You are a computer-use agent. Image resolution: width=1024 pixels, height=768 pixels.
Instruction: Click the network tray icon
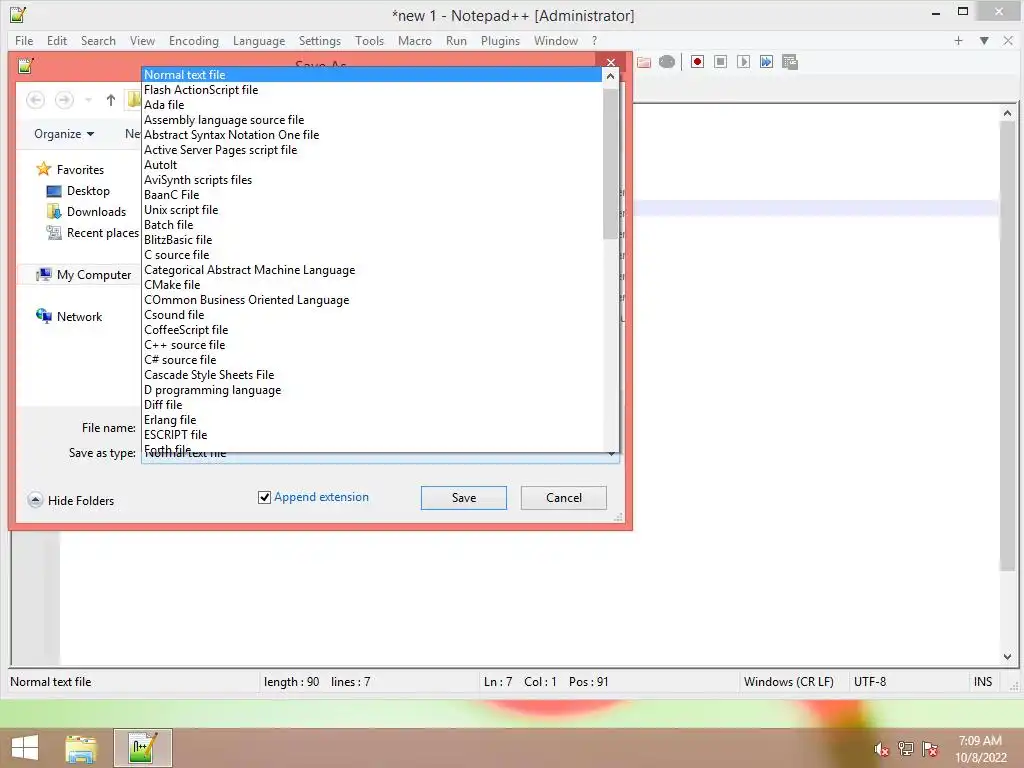click(906, 749)
